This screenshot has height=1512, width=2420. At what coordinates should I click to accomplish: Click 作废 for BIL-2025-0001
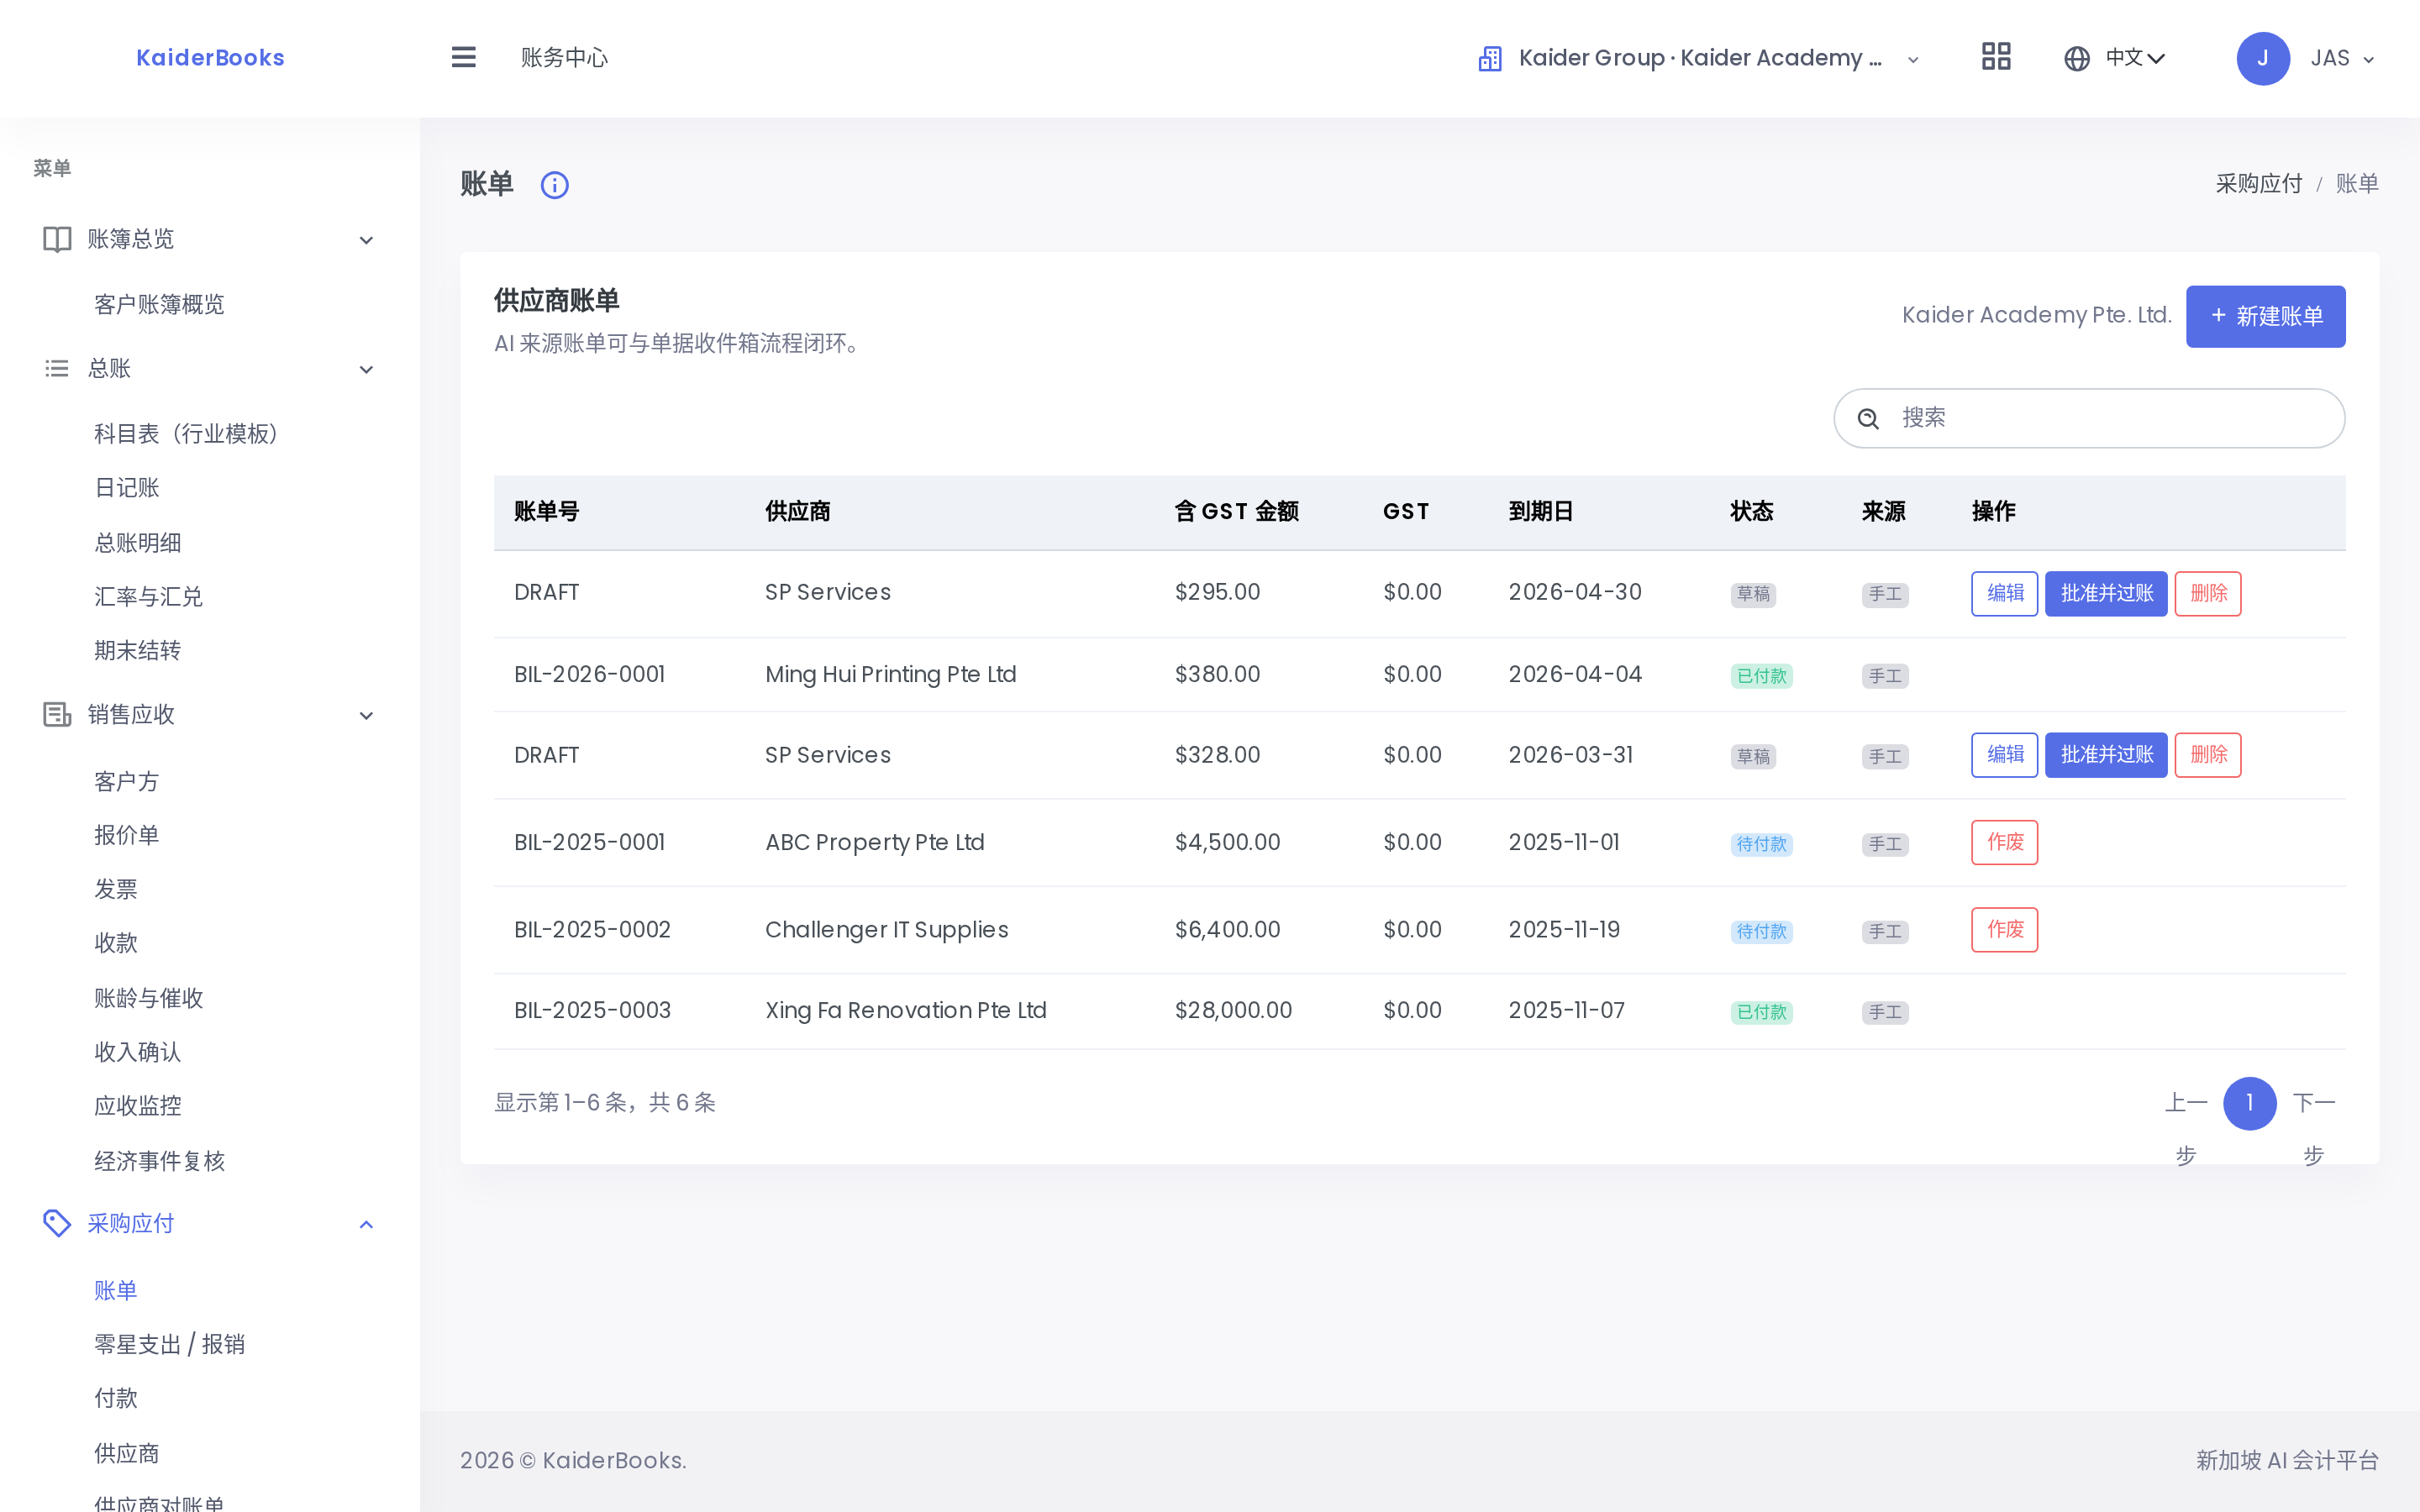(x=2004, y=842)
